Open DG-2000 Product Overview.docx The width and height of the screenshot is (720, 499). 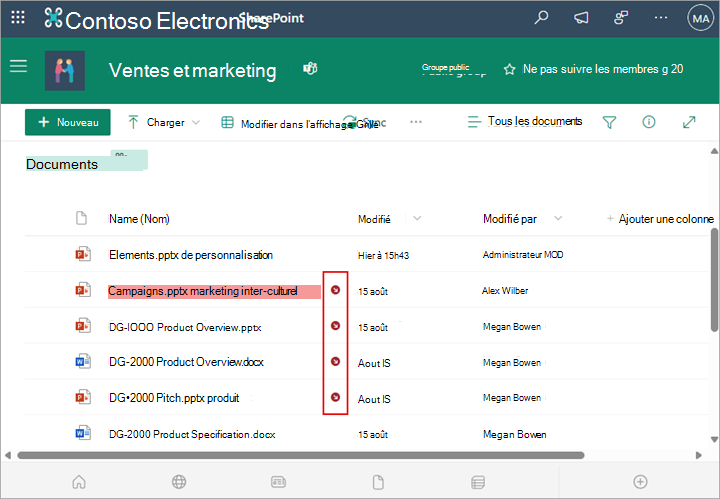click(x=186, y=362)
